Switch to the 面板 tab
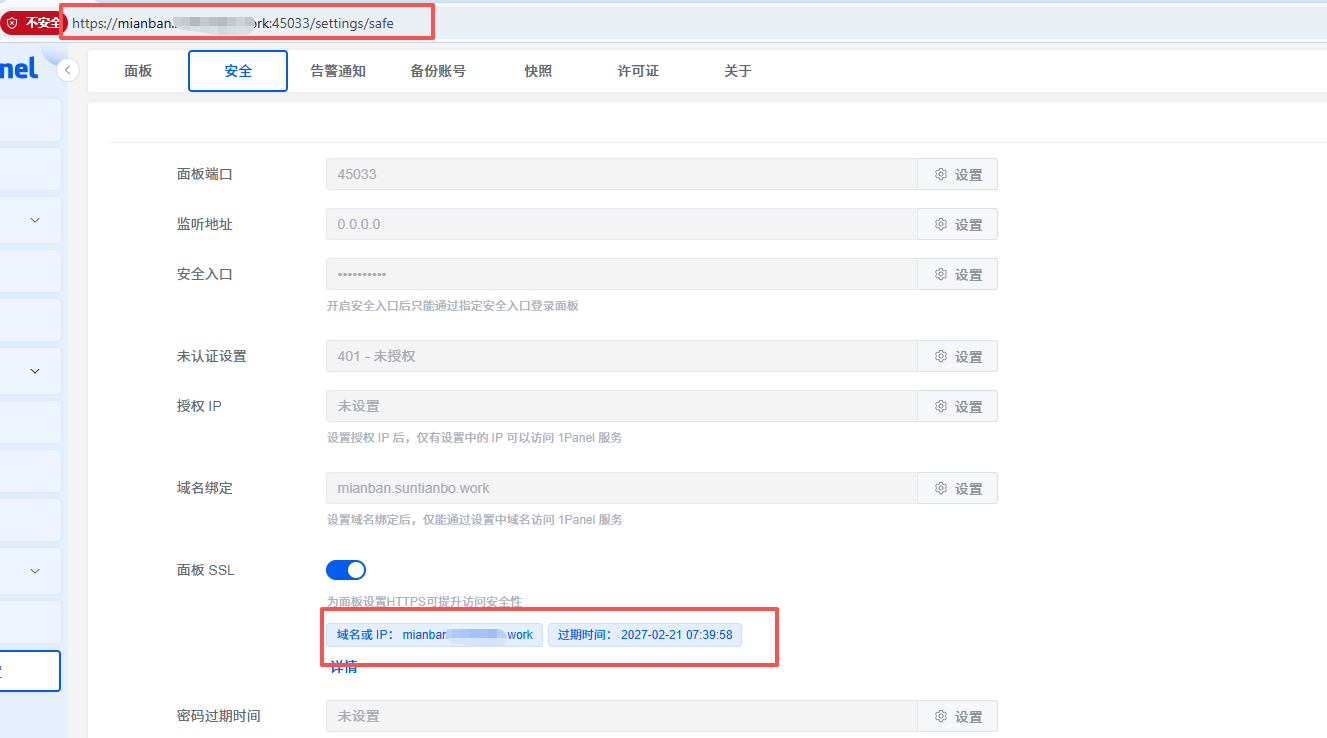The width and height of the screenshot is (1327, 738). pyautogui.click(x=138, y=71)
